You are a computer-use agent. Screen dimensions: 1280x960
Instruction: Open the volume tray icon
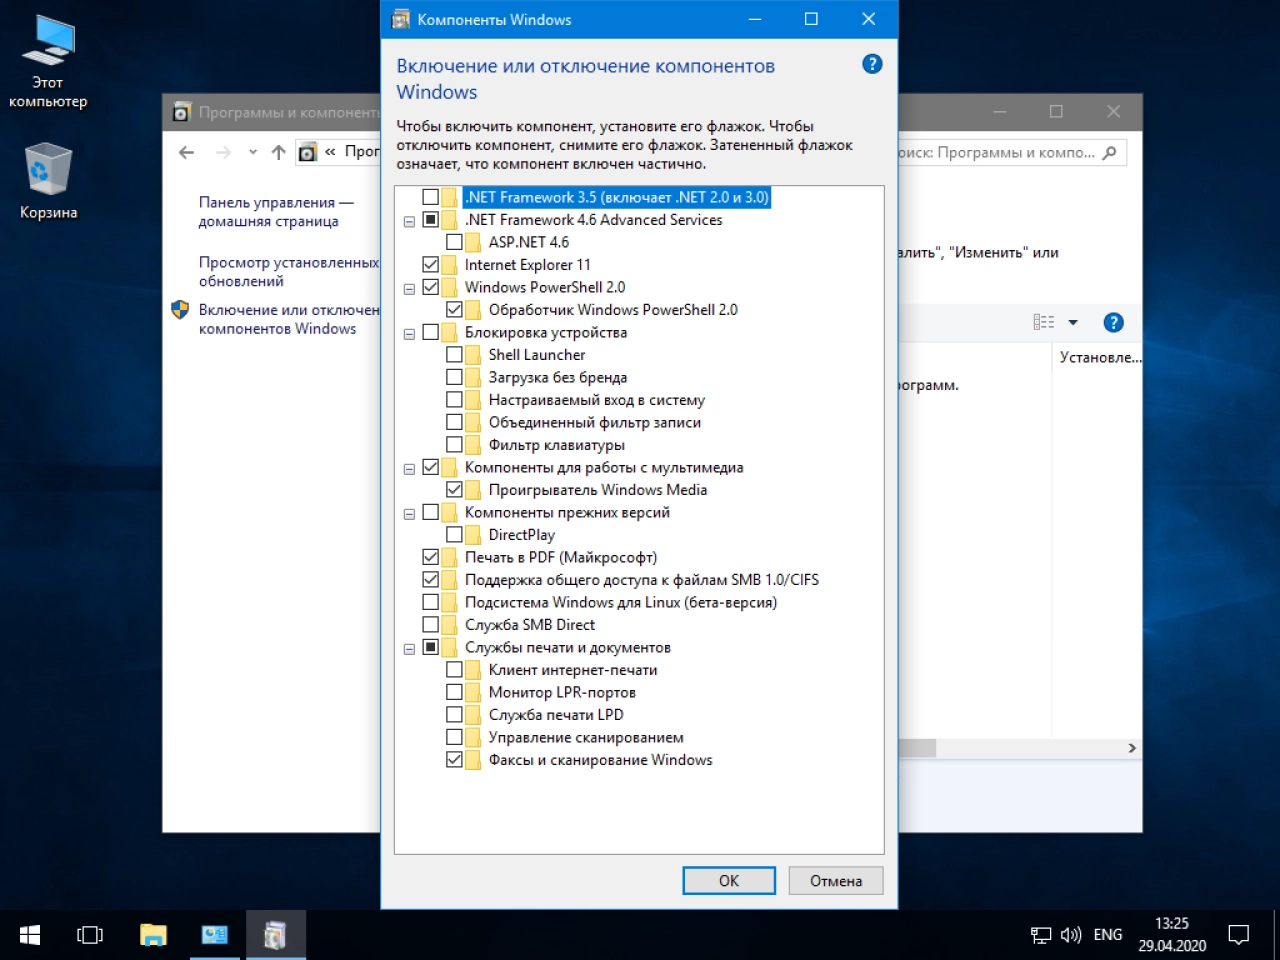1071,935
